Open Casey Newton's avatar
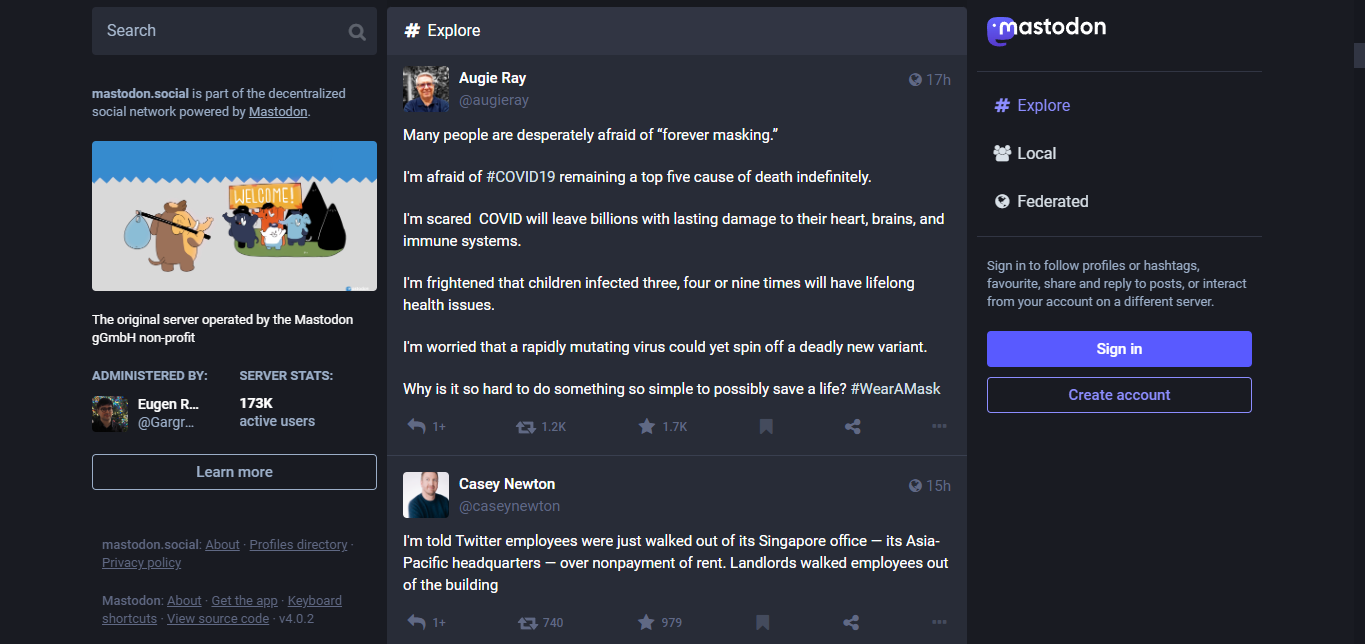Viewport: 1365px width, 644px height. tap(426, 495)
